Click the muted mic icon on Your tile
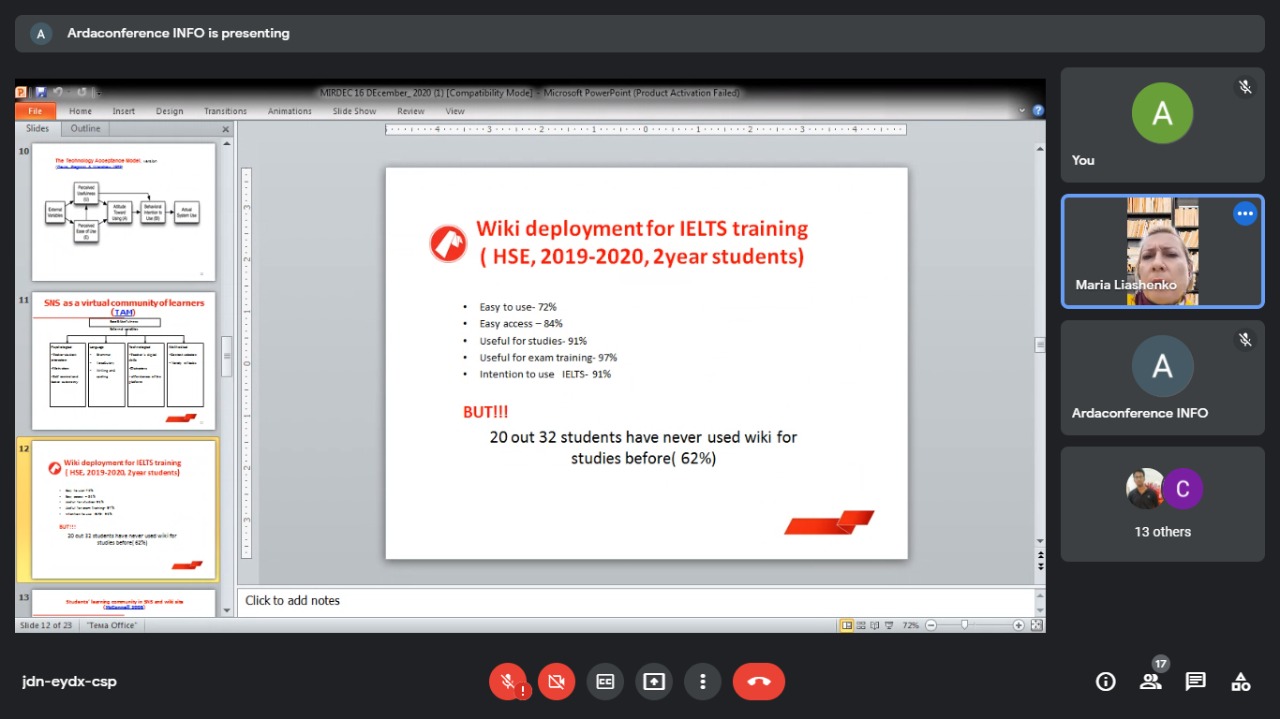The height and width of the screenshot is (719, 1280). coord(1245,87)
